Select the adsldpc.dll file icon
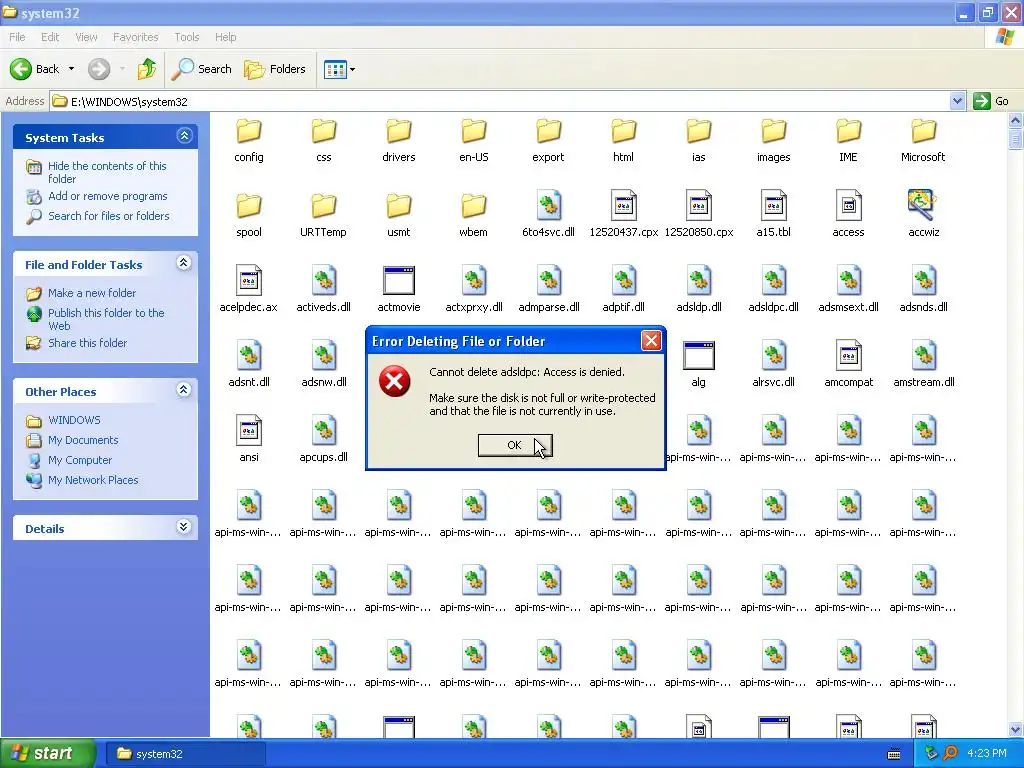1024x768 pixels. tap(774, 281)
